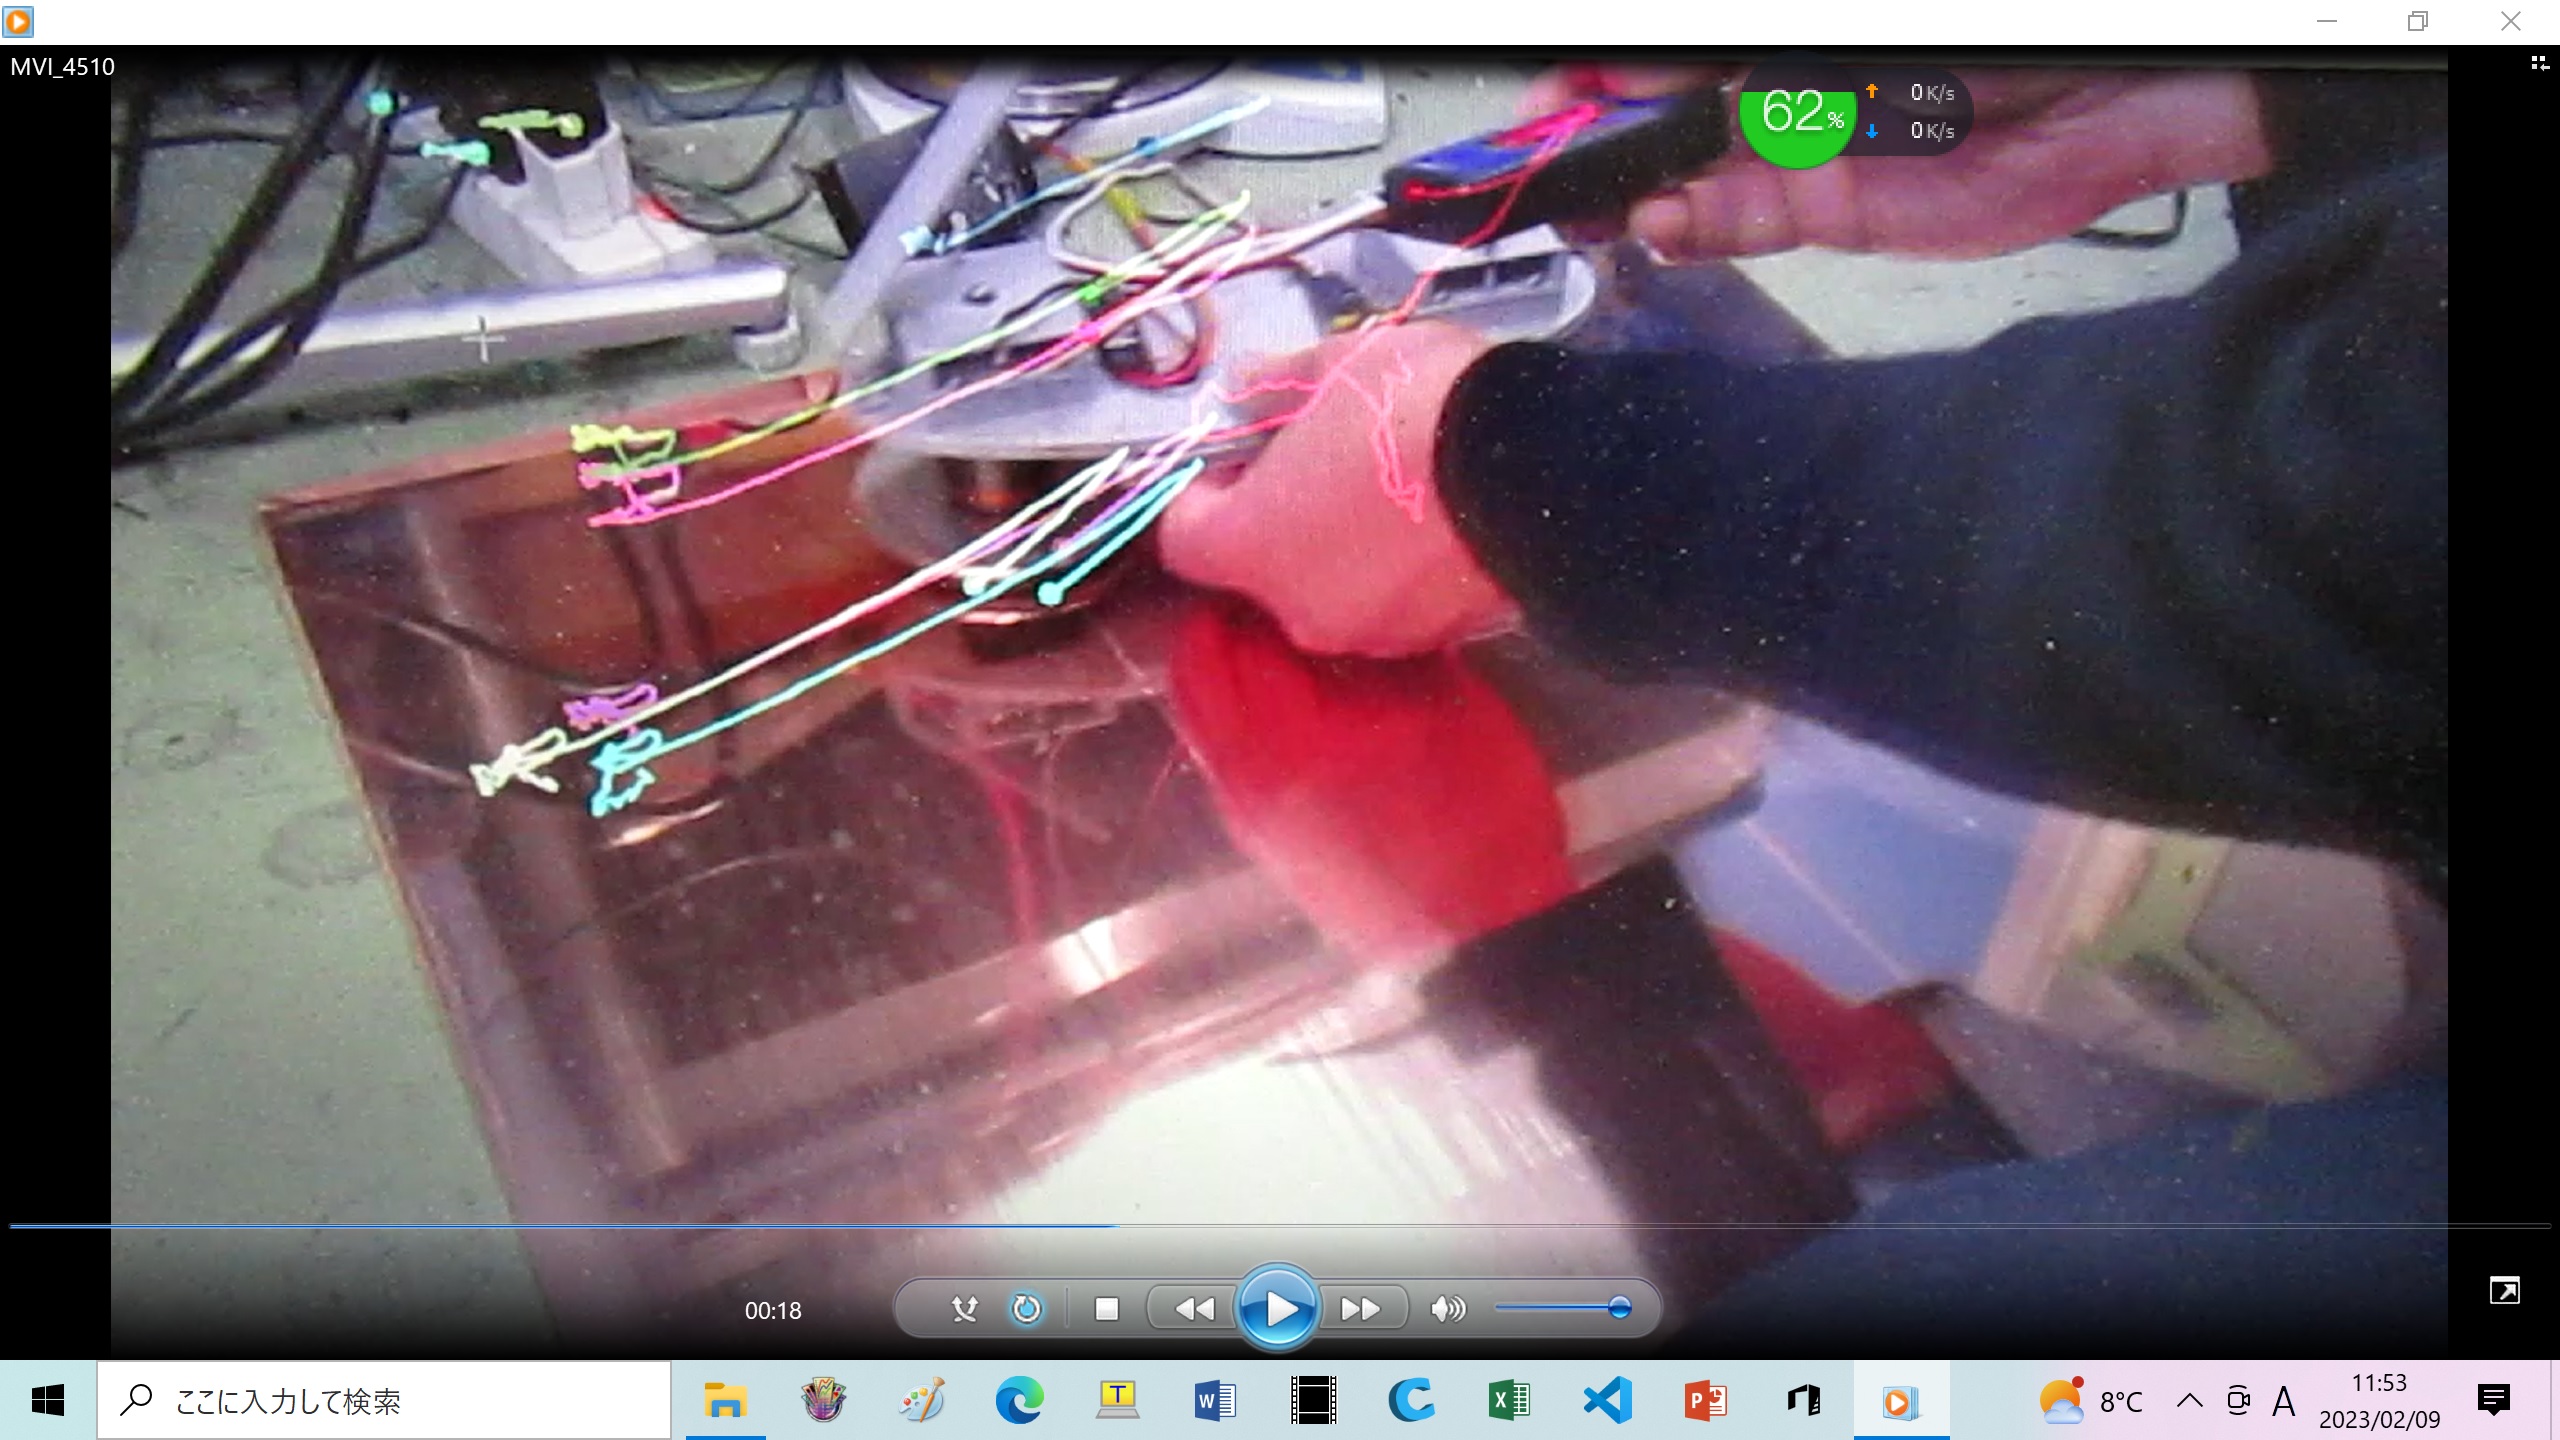Click the 62% green monitor widget
The height and width of the screenshot is (1440, 2560).
coord(1800,111)
